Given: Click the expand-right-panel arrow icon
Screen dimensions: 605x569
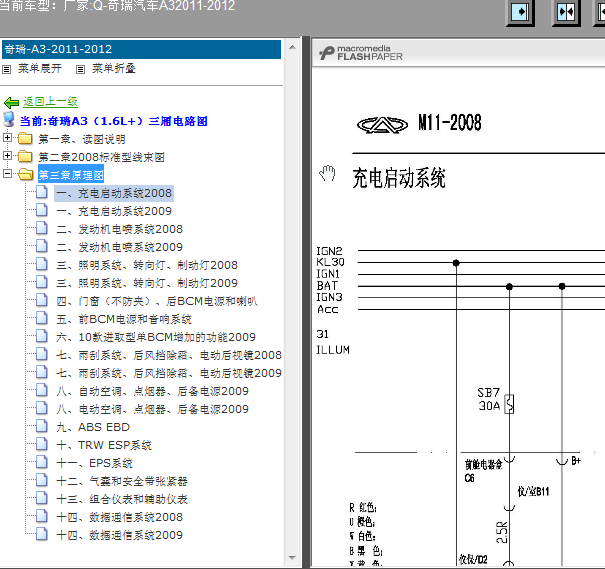Looking at the screenshot, I should 520,12.
